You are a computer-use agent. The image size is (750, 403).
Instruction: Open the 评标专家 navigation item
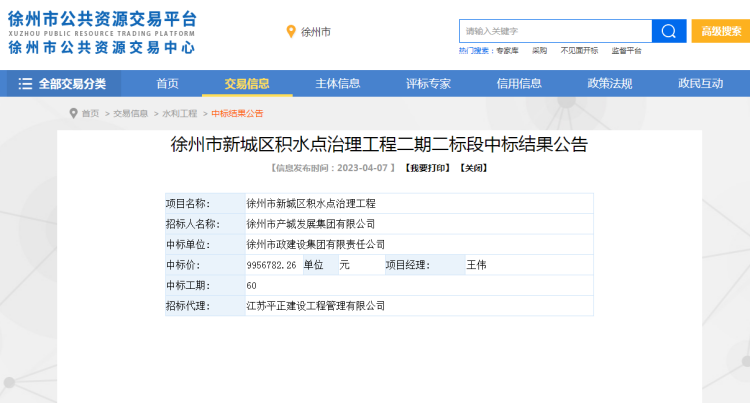click(x=428, y=84)
